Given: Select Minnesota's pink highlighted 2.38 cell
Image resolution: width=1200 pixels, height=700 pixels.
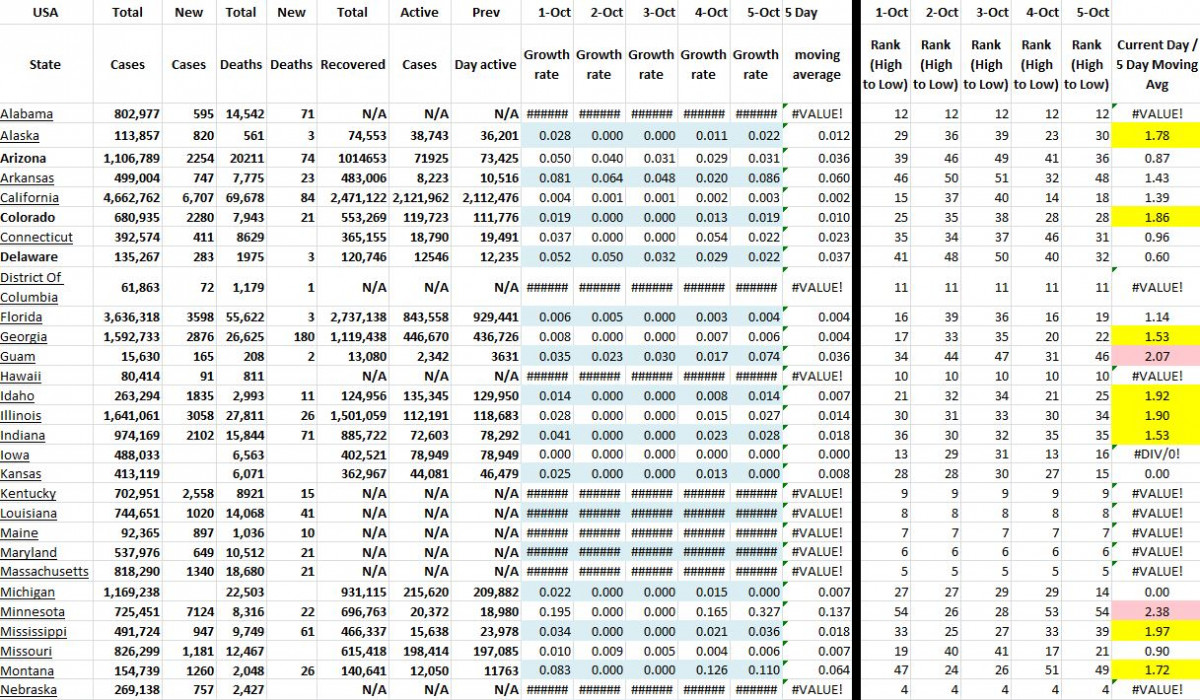Looking at the screenshot, I should coord(1156,611).
